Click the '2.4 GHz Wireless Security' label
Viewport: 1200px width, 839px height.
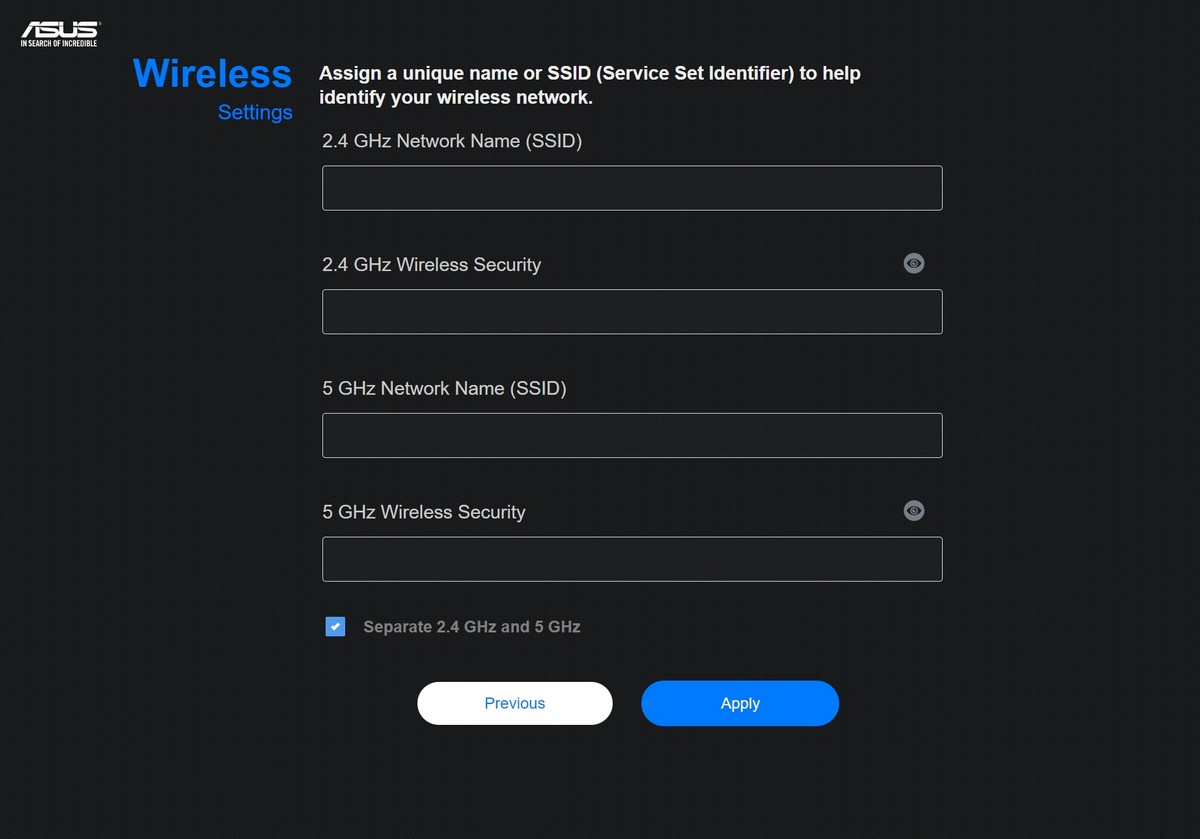[x=432, y=265]
